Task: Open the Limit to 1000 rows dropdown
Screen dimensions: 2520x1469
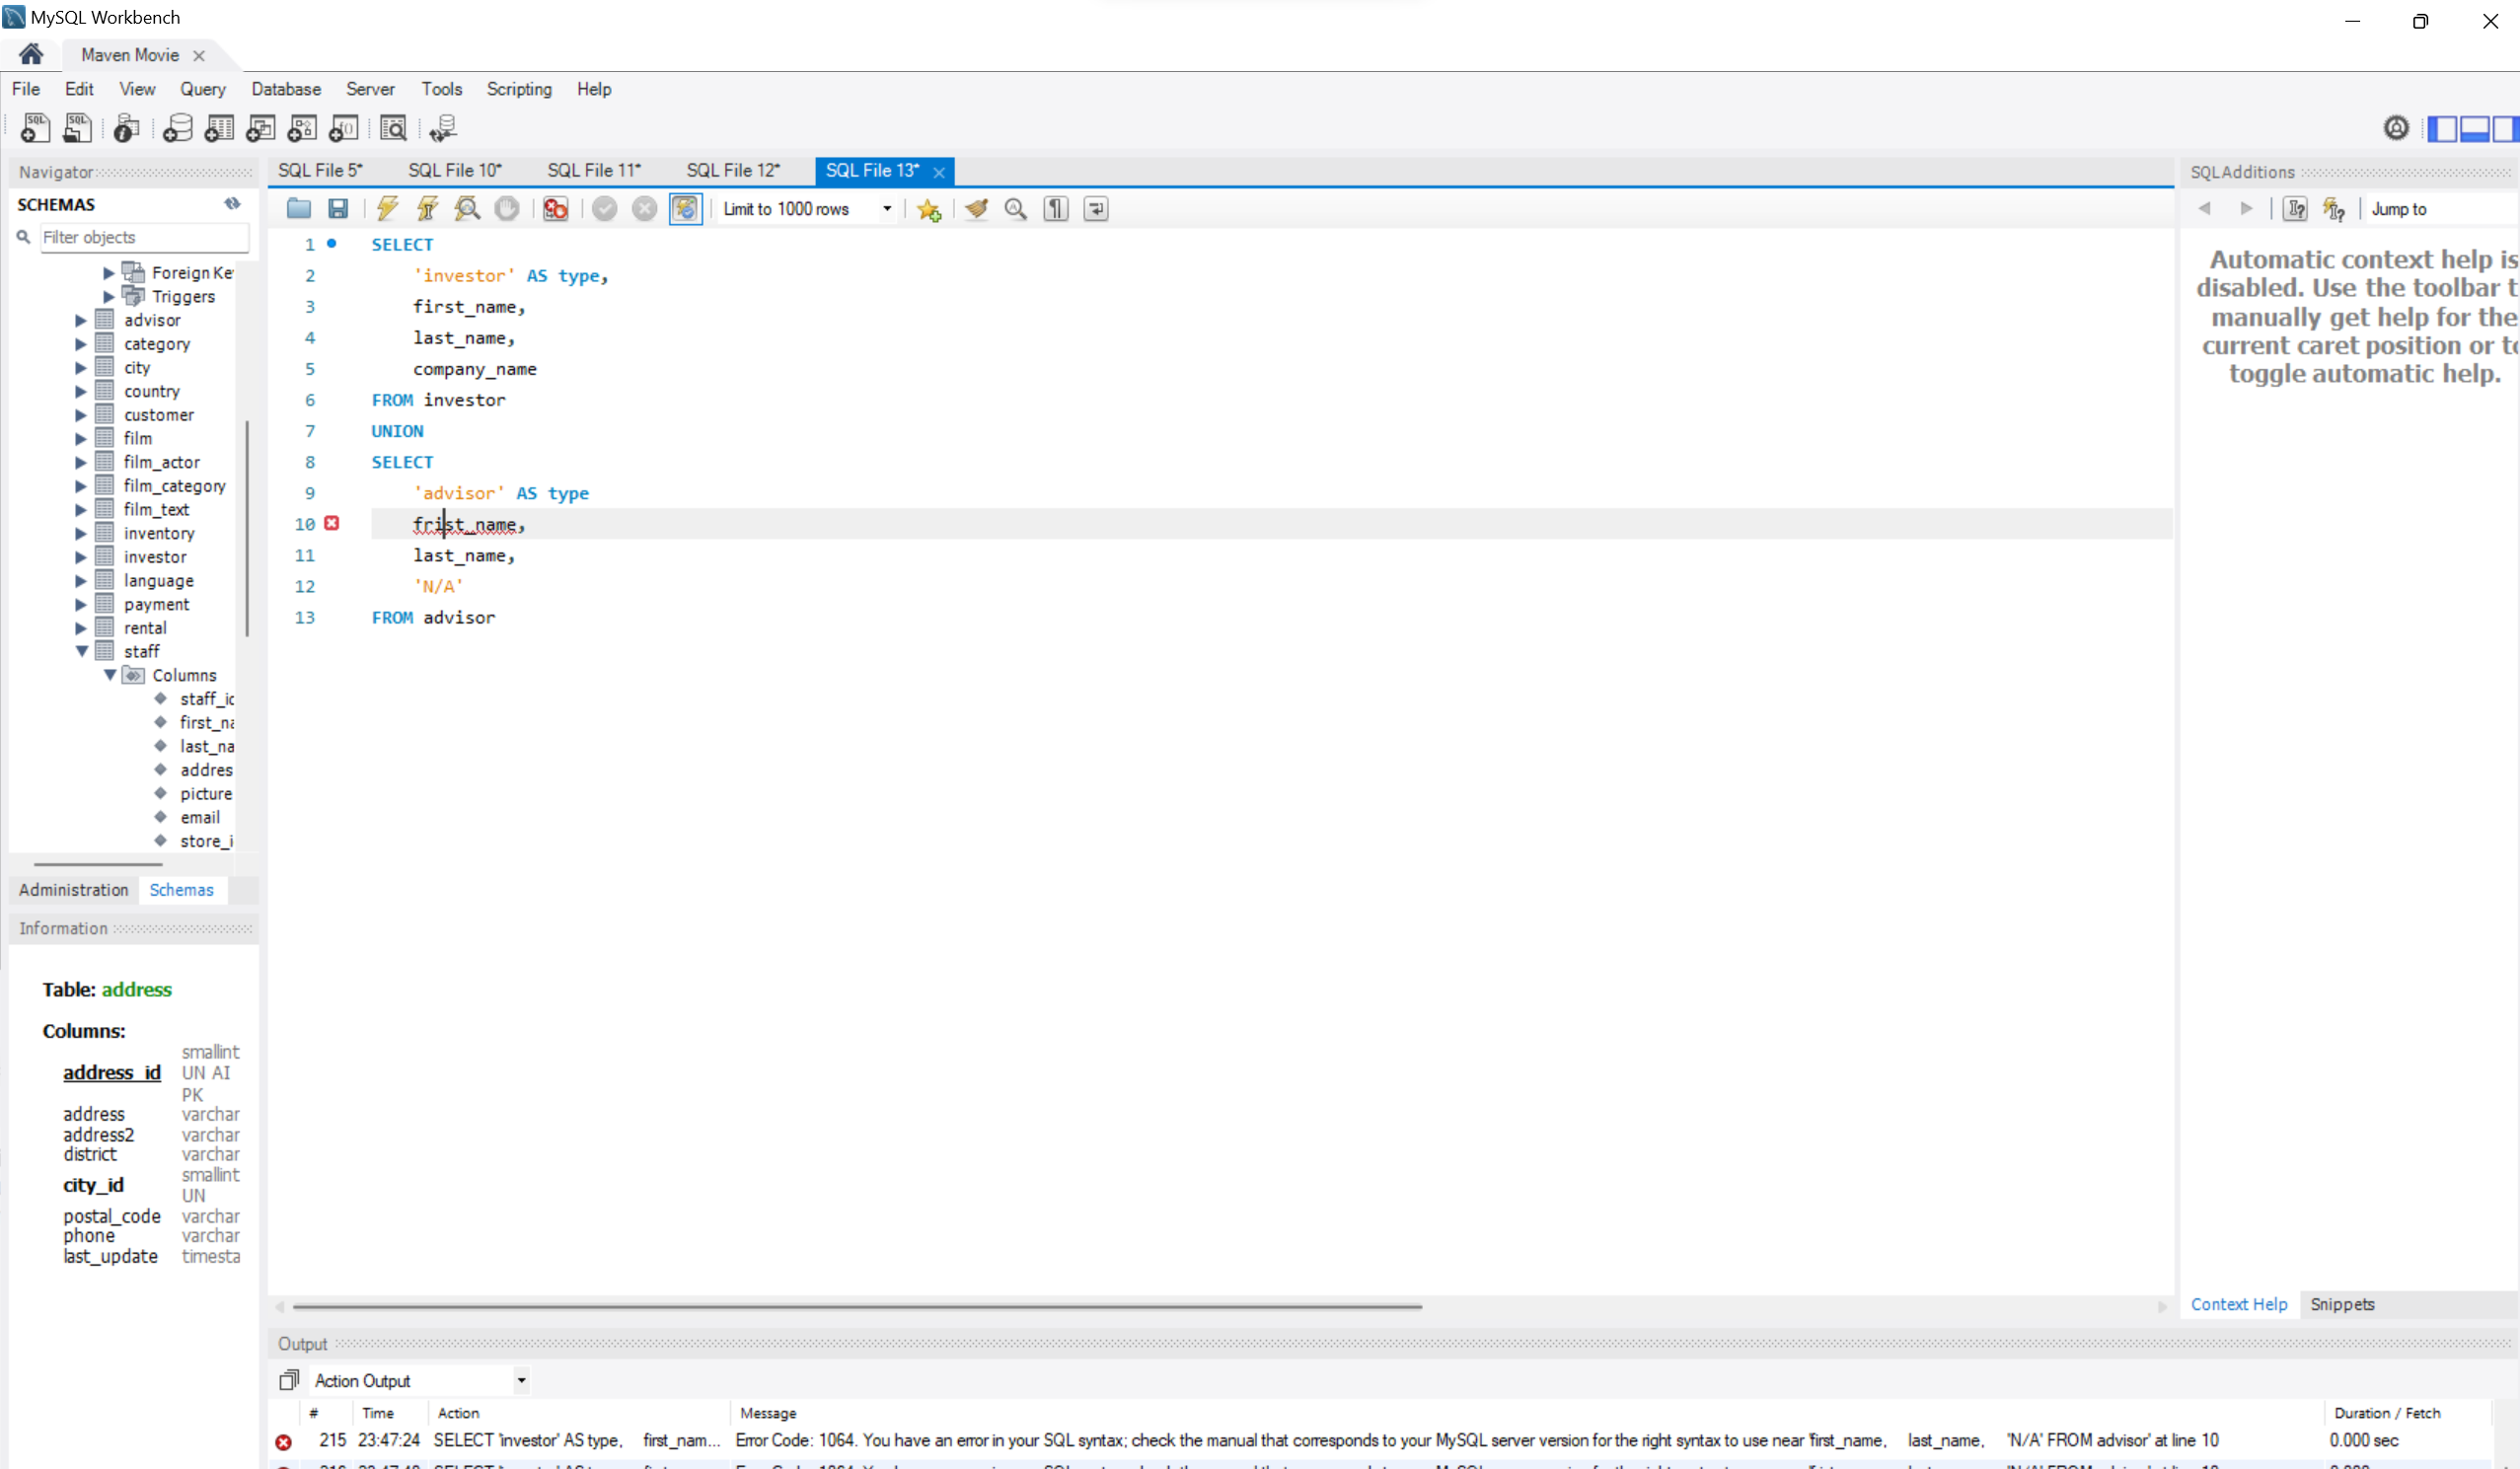Action: pyautogui.click(x=884, y=209)
